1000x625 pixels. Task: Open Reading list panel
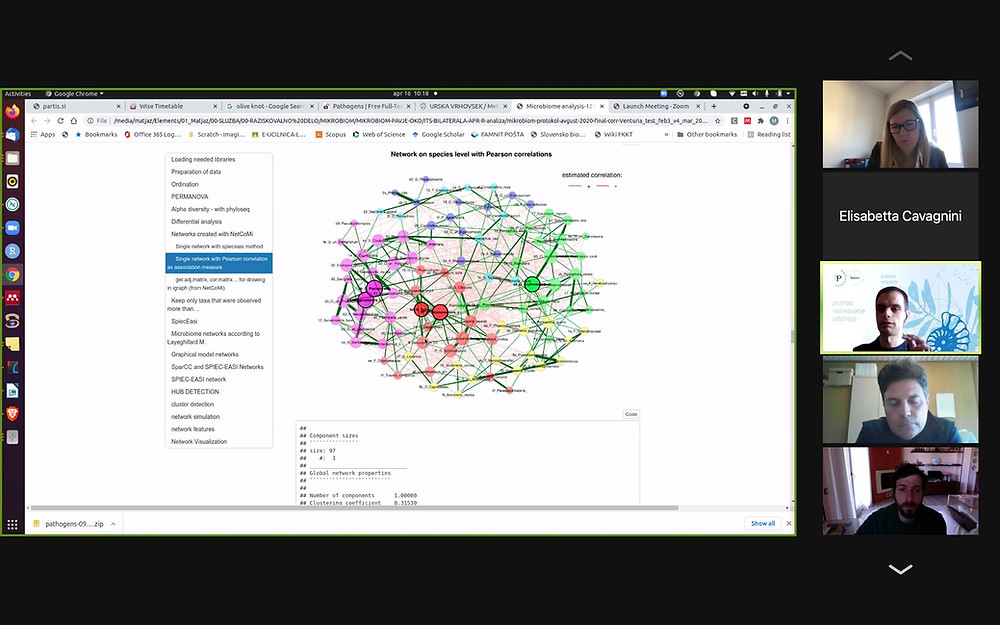(768, 135)
